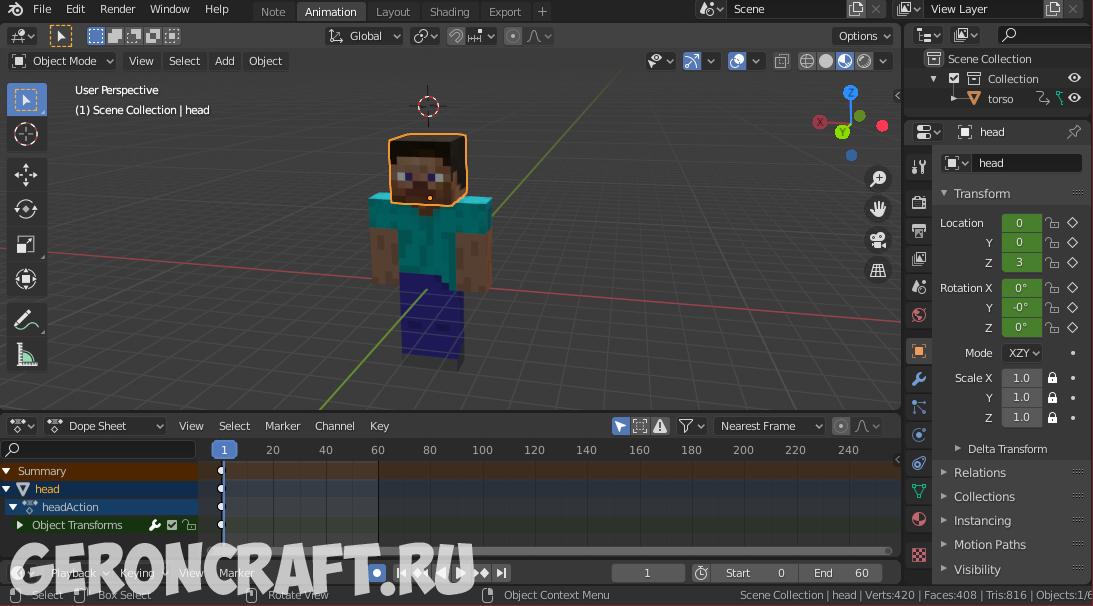Open the Nearest Frame snapping dropdown
The image size is (1093, 606).
pos(769,426)
